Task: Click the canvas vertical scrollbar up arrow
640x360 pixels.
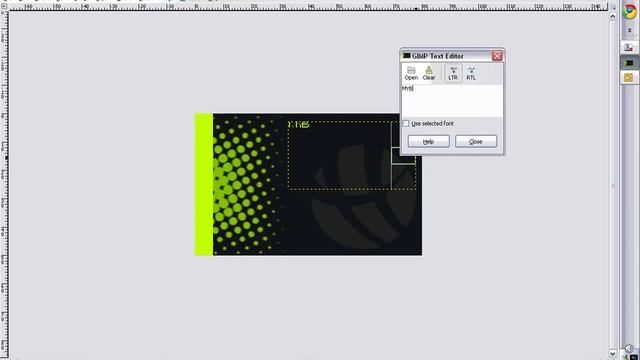Action: click(x=613, y=16)
